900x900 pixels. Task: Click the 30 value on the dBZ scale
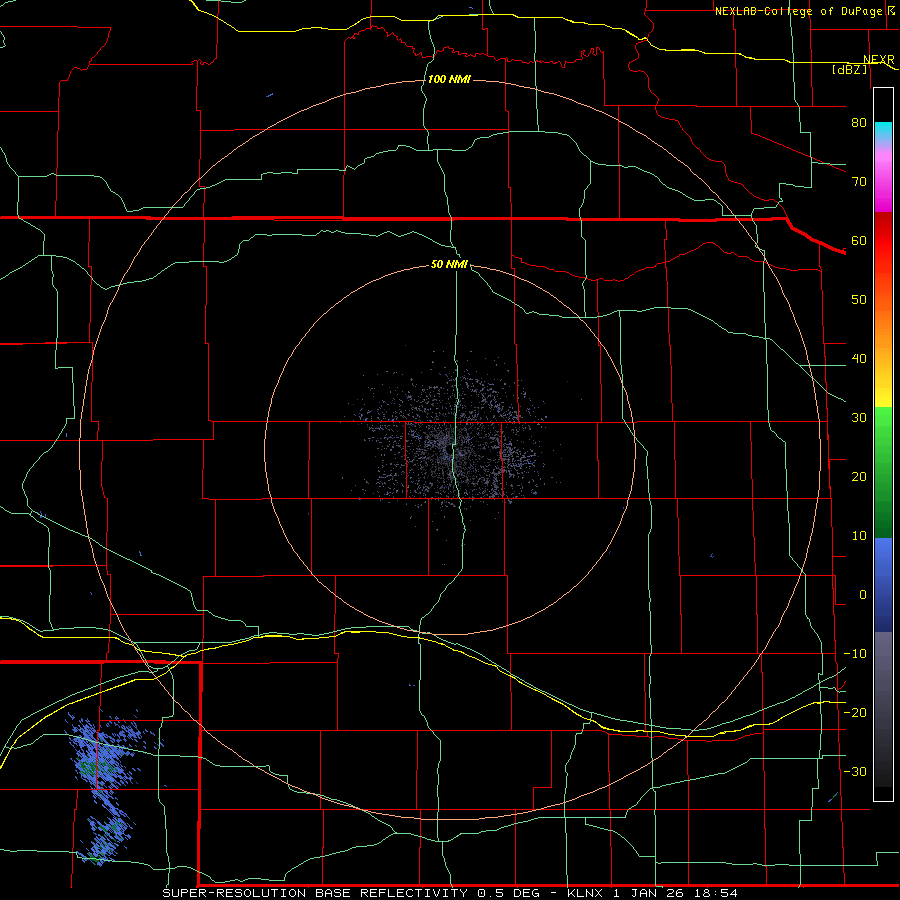(859, 417)
